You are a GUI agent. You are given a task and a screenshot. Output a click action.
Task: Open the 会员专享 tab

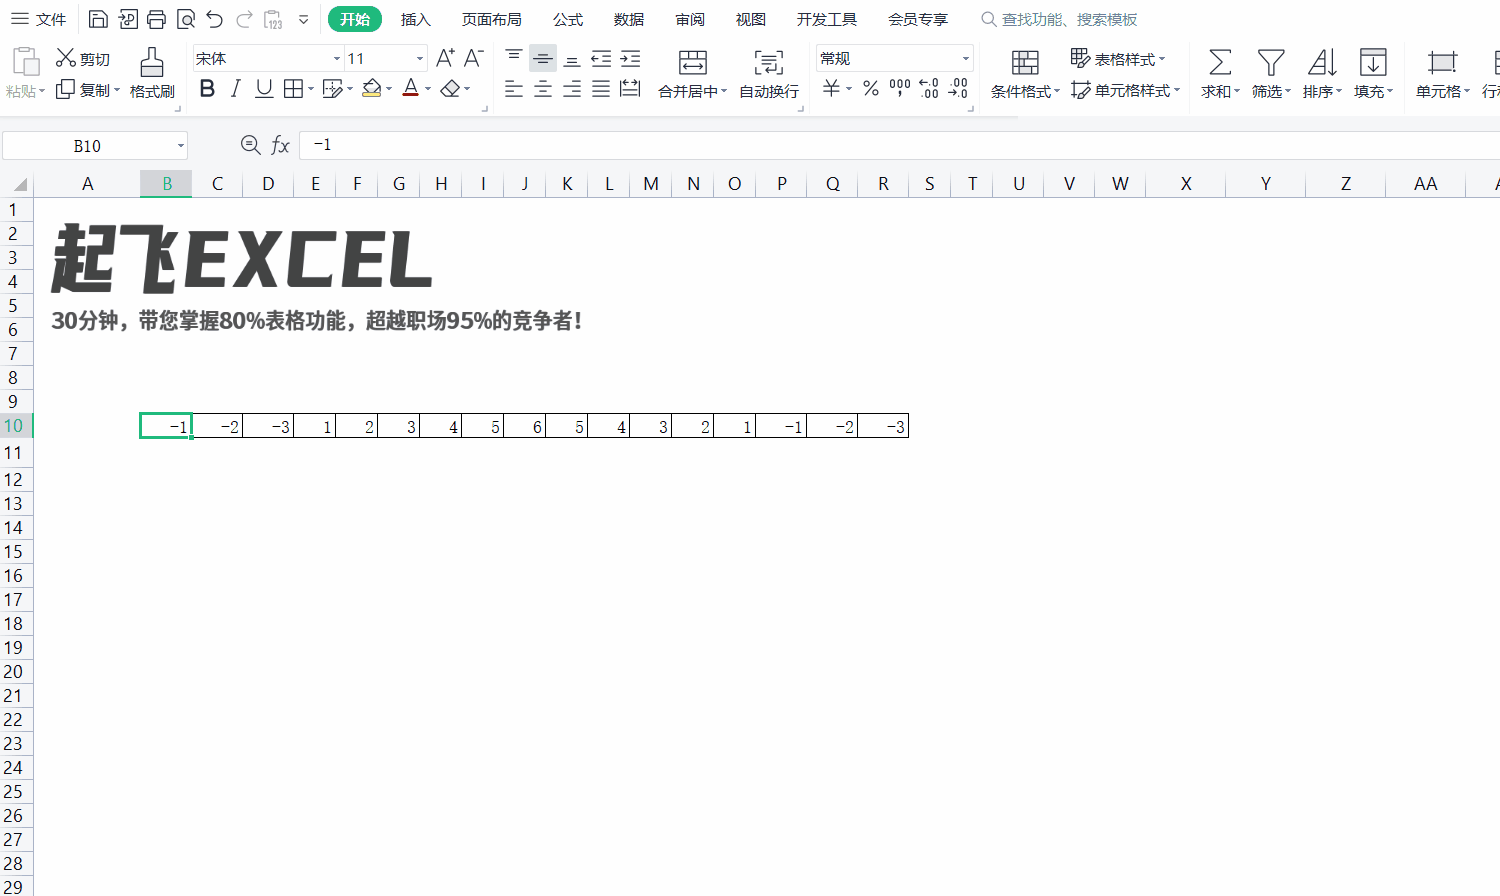tap(918, 19)
